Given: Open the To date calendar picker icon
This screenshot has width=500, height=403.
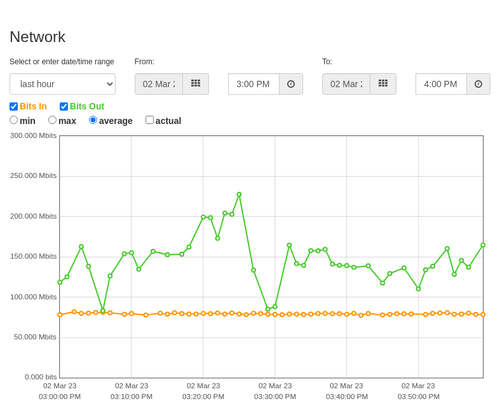Looking at the screenshot, I should coord(383,84).
